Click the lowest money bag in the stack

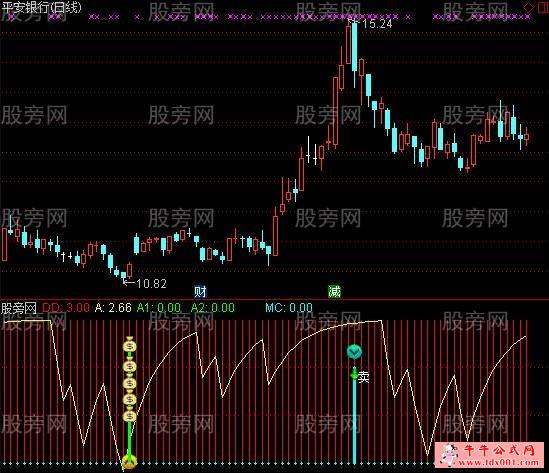(x=130, y=415)
